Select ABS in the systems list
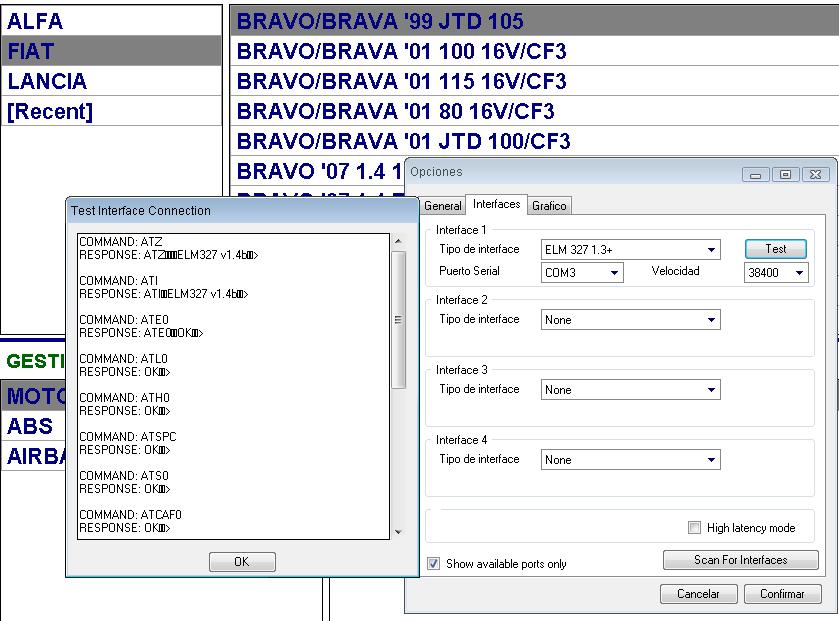The image size is (839, 621). click(33, 426)
